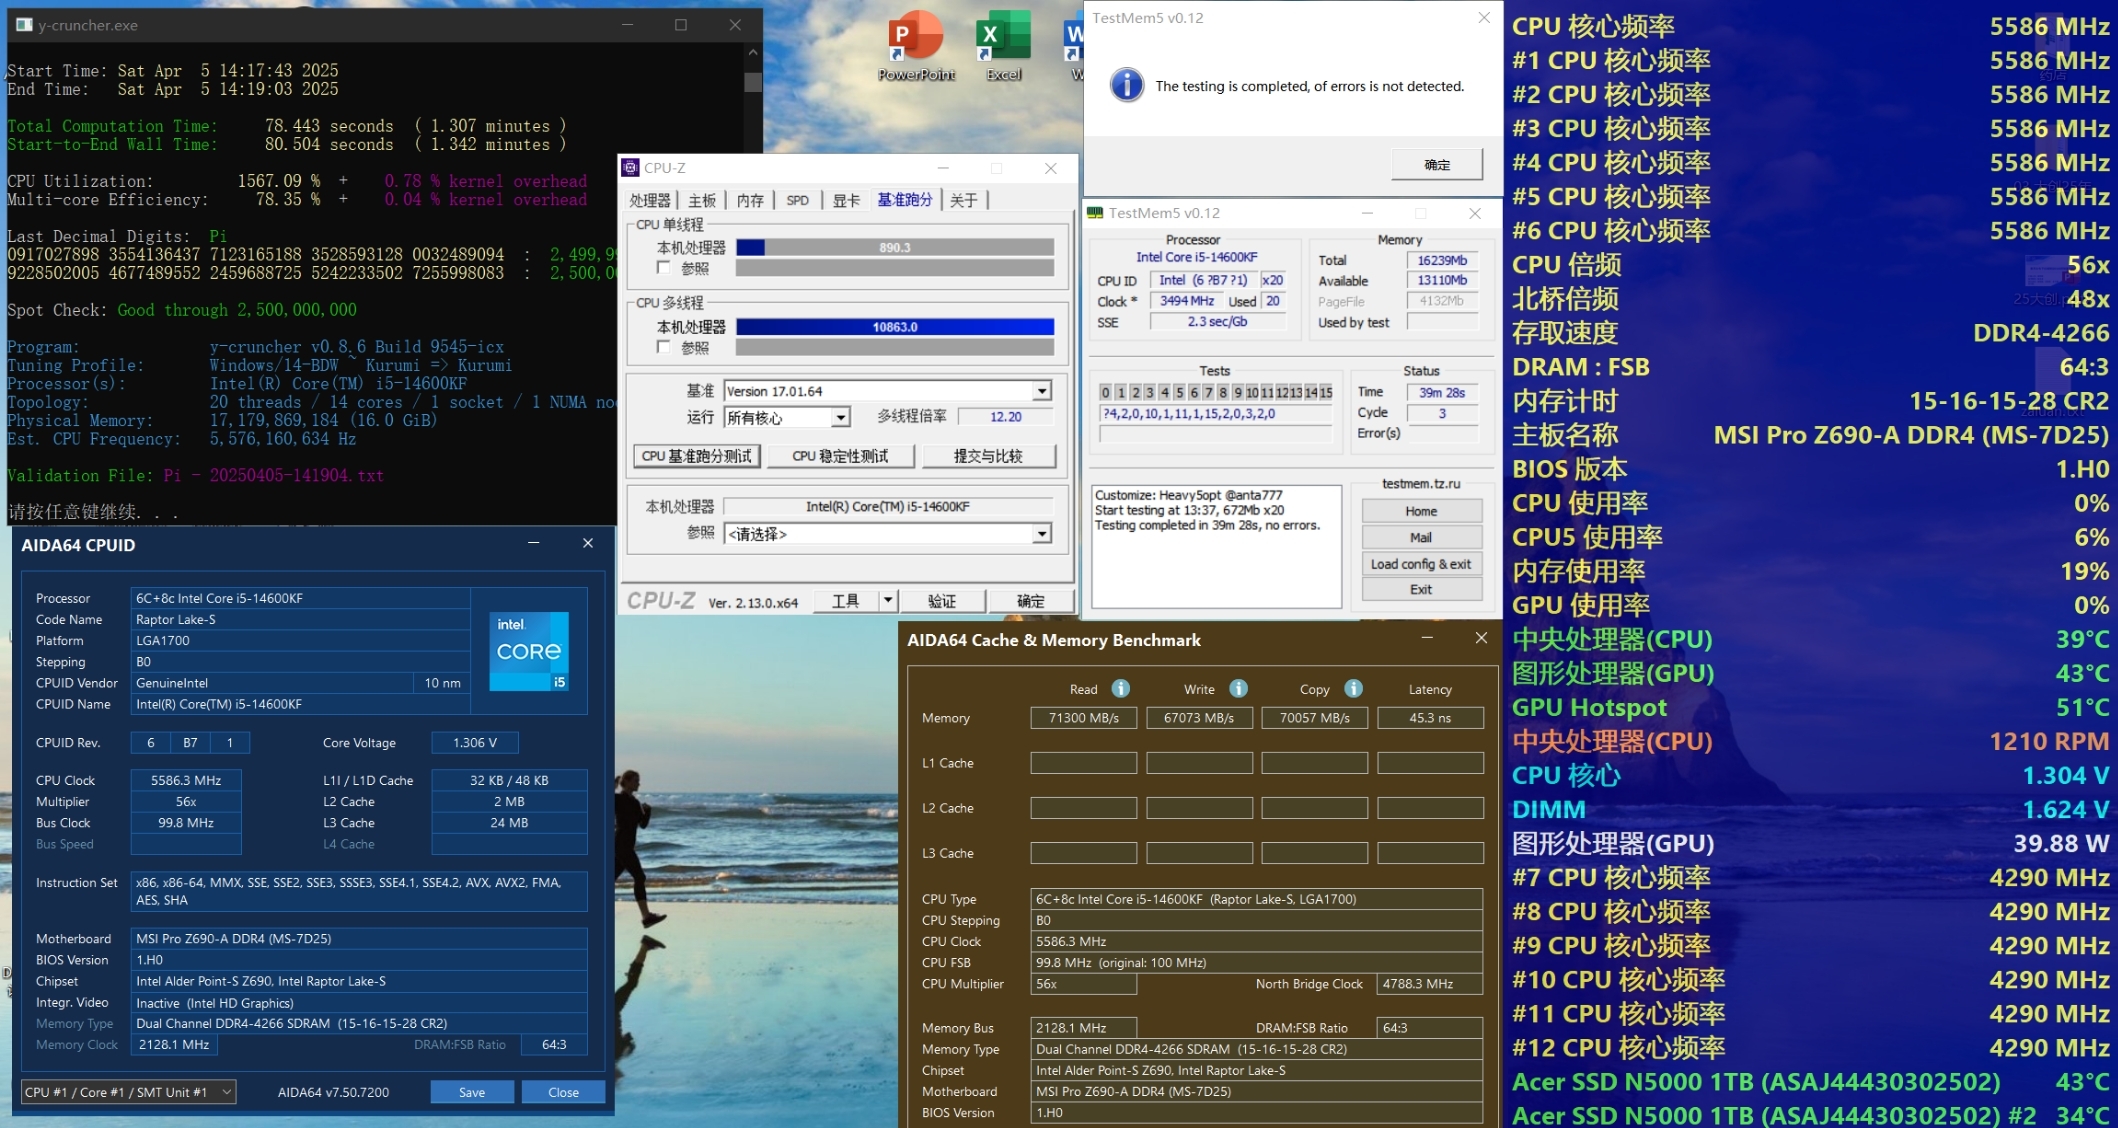
Task: Click CPU 稳定性测试 button
Action: 840,456
